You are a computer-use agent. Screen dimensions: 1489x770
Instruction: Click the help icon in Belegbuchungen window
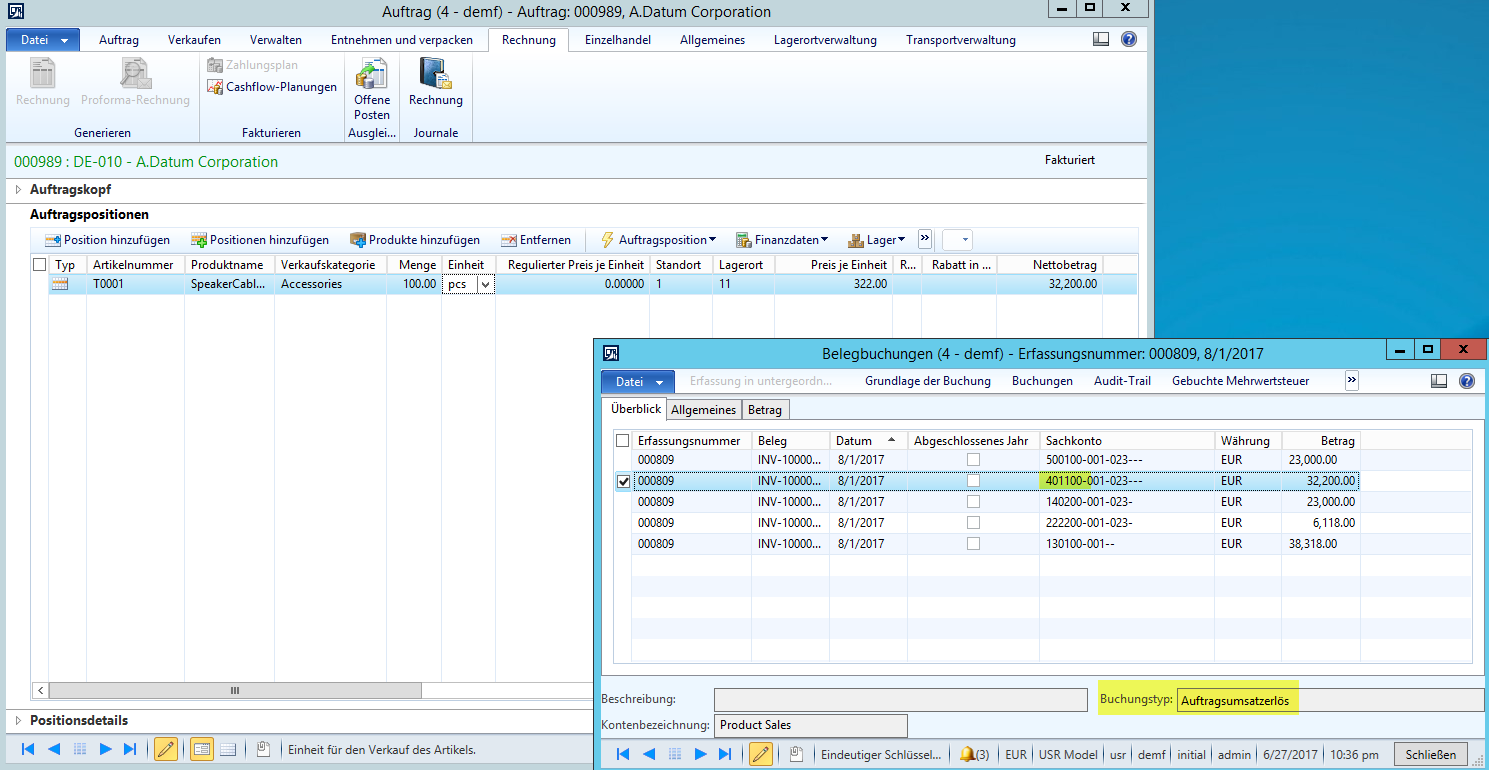pyautogui.click(x=1467, y=381)
